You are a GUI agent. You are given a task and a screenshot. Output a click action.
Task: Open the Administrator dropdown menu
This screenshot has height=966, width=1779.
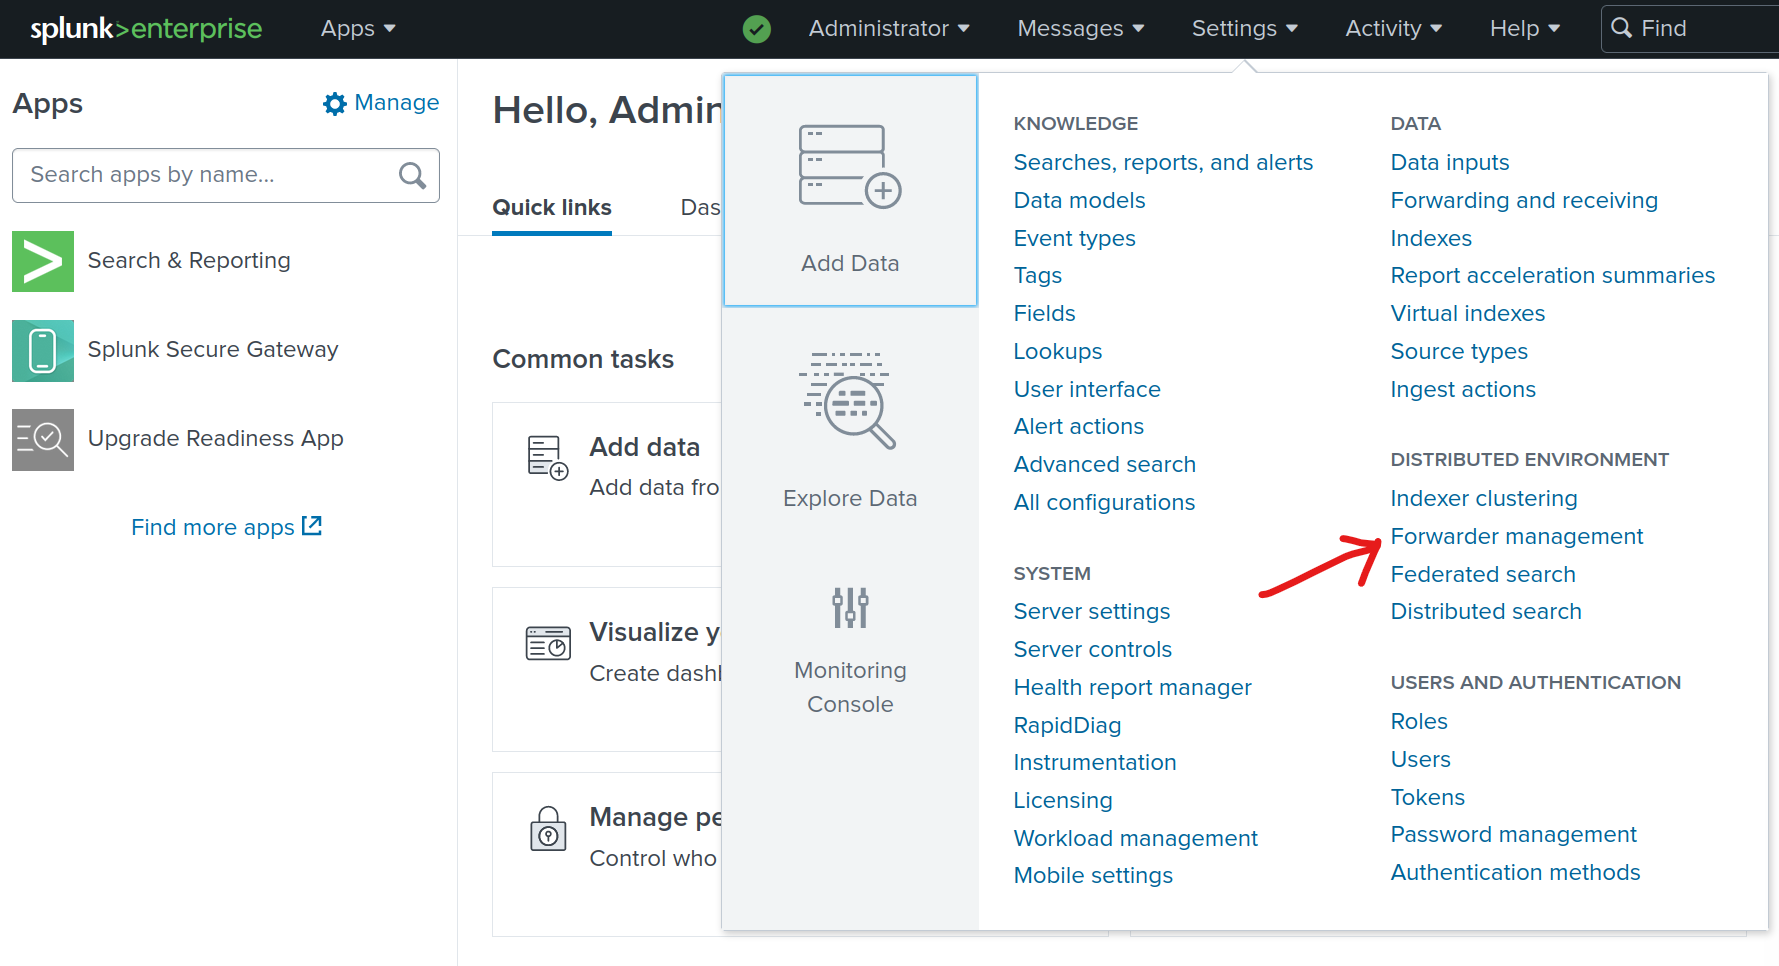pyautogui.click(x=889, y=29)
